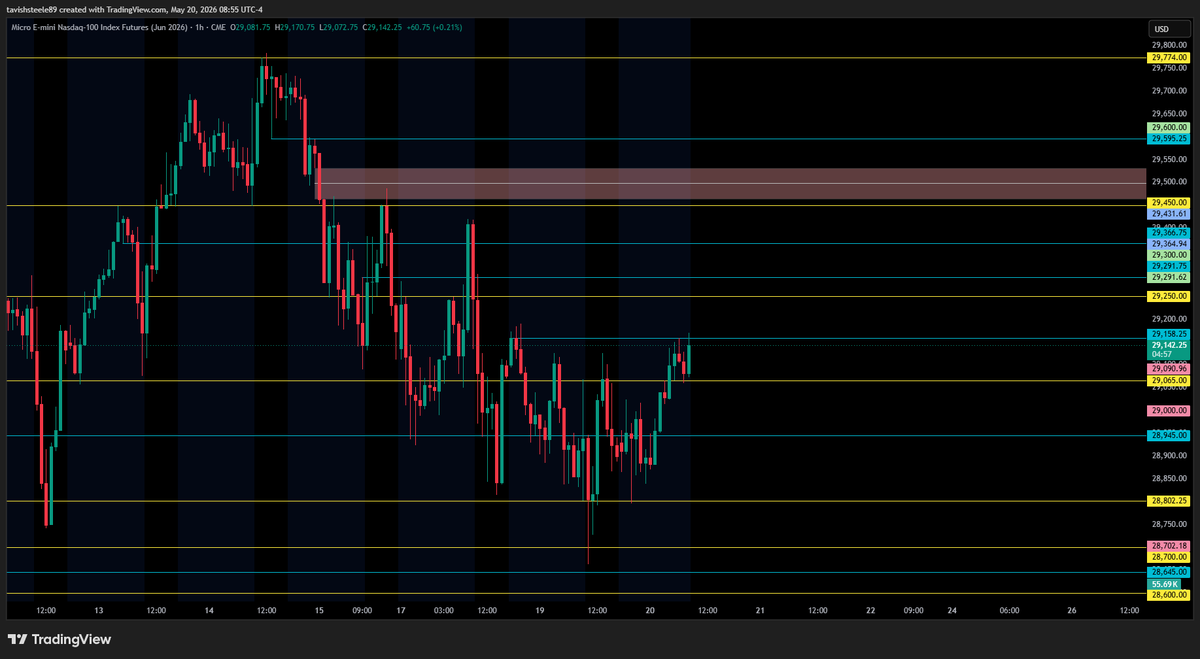
Task: Click the cyan 29,366.75 price label
Action: [x=1169, y=233]
